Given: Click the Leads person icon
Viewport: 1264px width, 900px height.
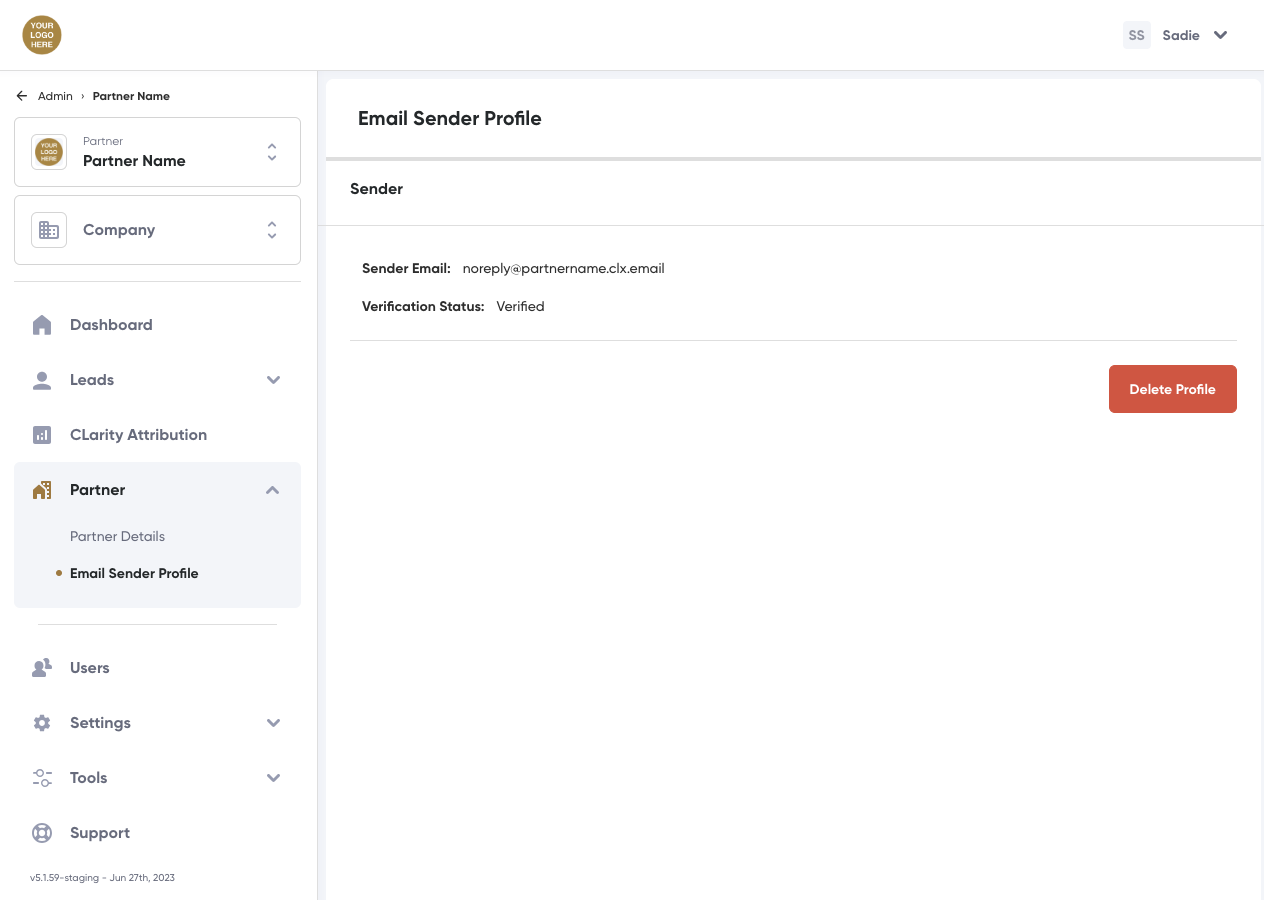Looking at the screenshot, I should pos(42,380).
